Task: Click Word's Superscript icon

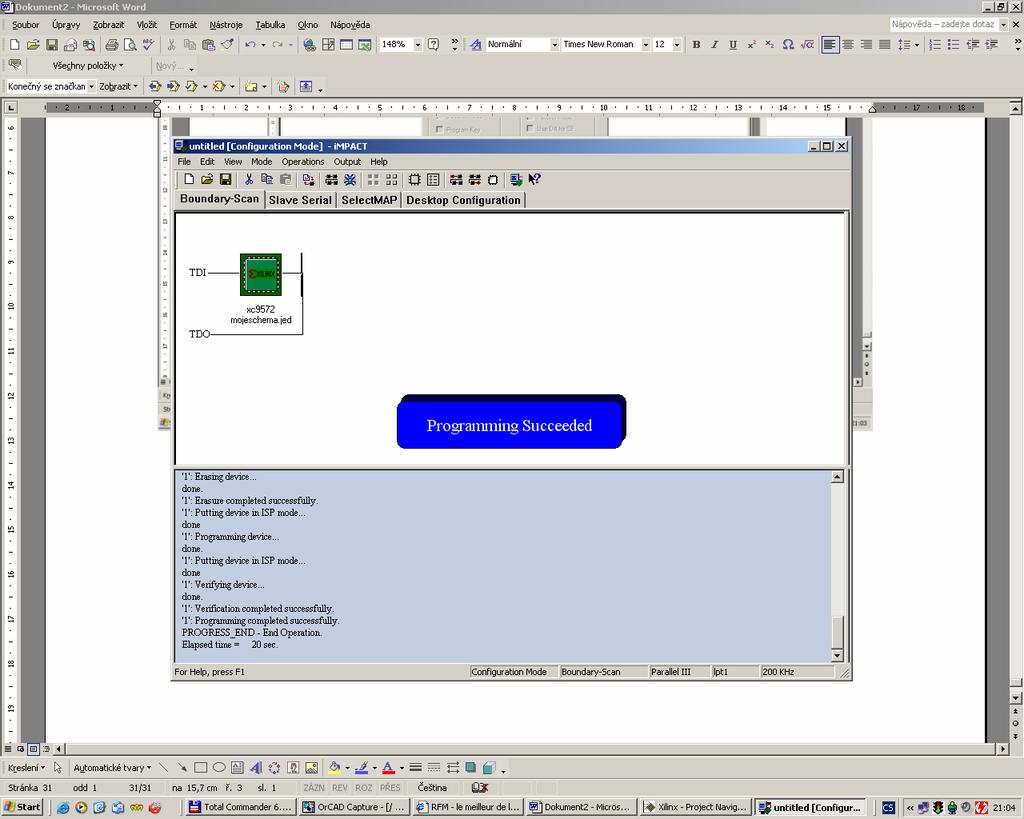Action: click(x=752, y=44)
